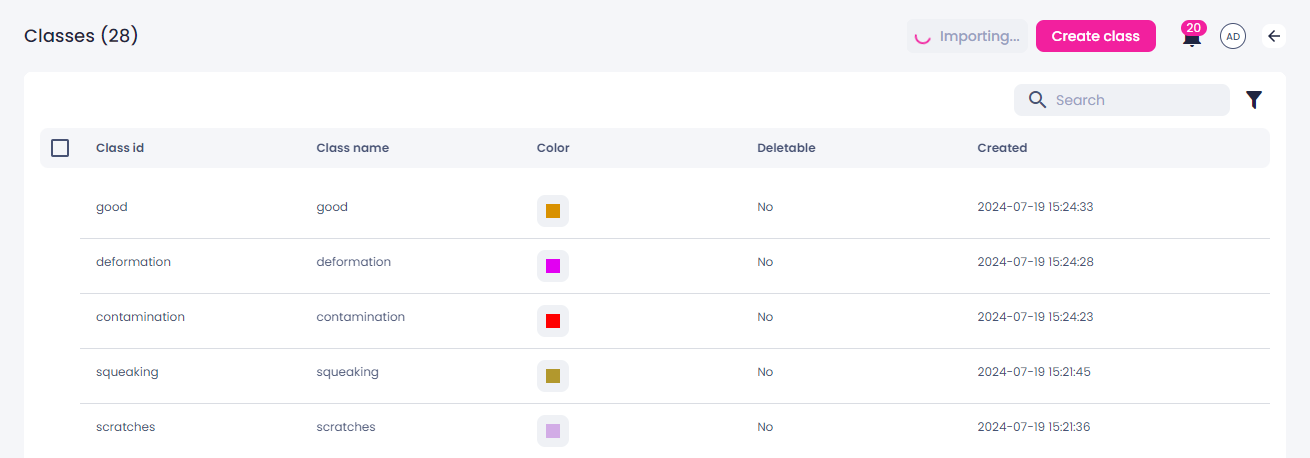Click the Deletable 'No' value for contamination

tap(765, 317)
